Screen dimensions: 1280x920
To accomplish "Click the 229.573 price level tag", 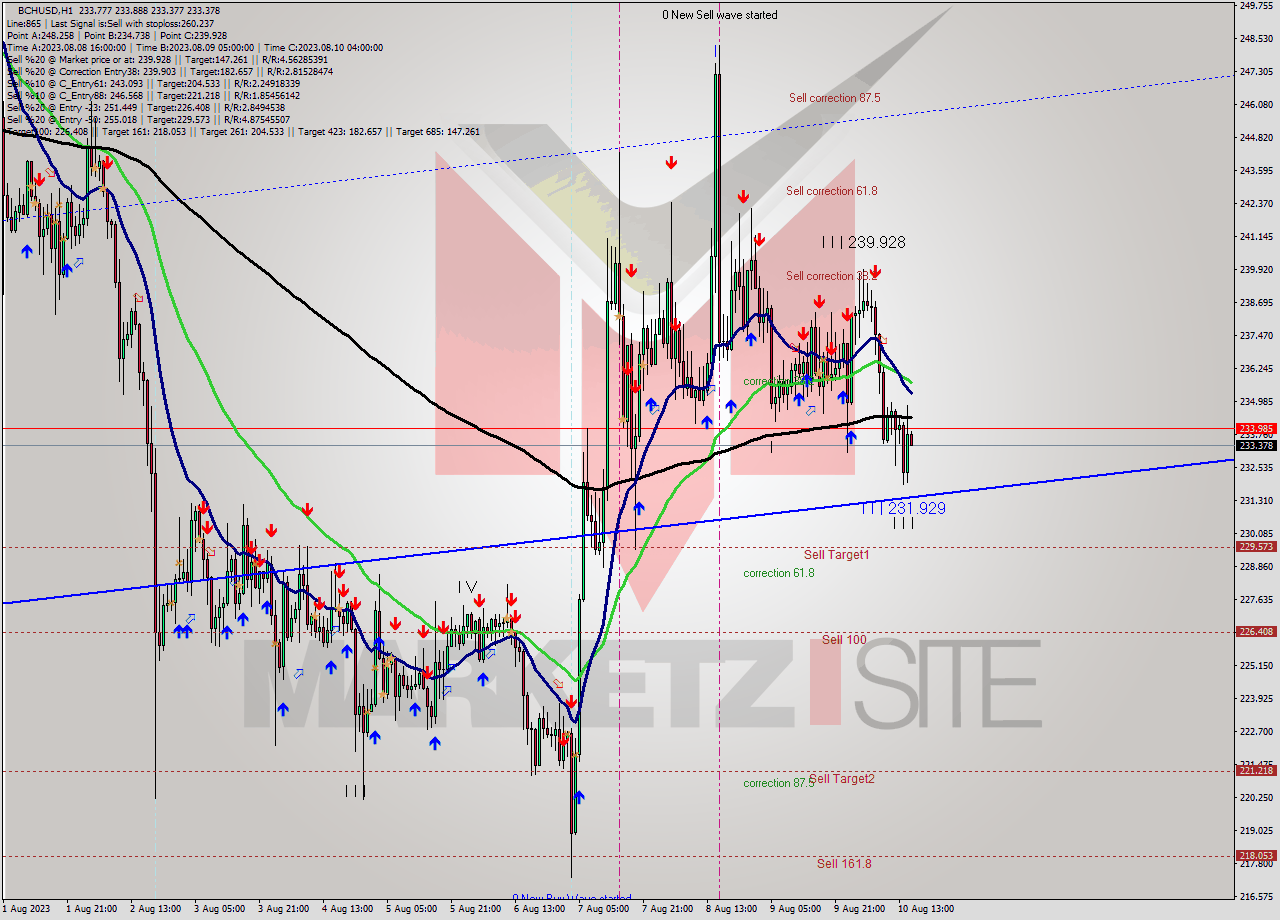I will 1256,547.
